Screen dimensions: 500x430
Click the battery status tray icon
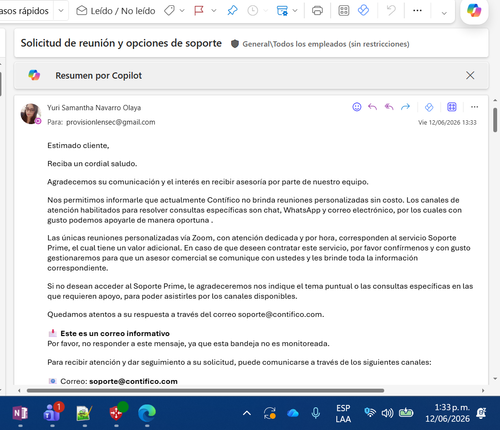406,413
